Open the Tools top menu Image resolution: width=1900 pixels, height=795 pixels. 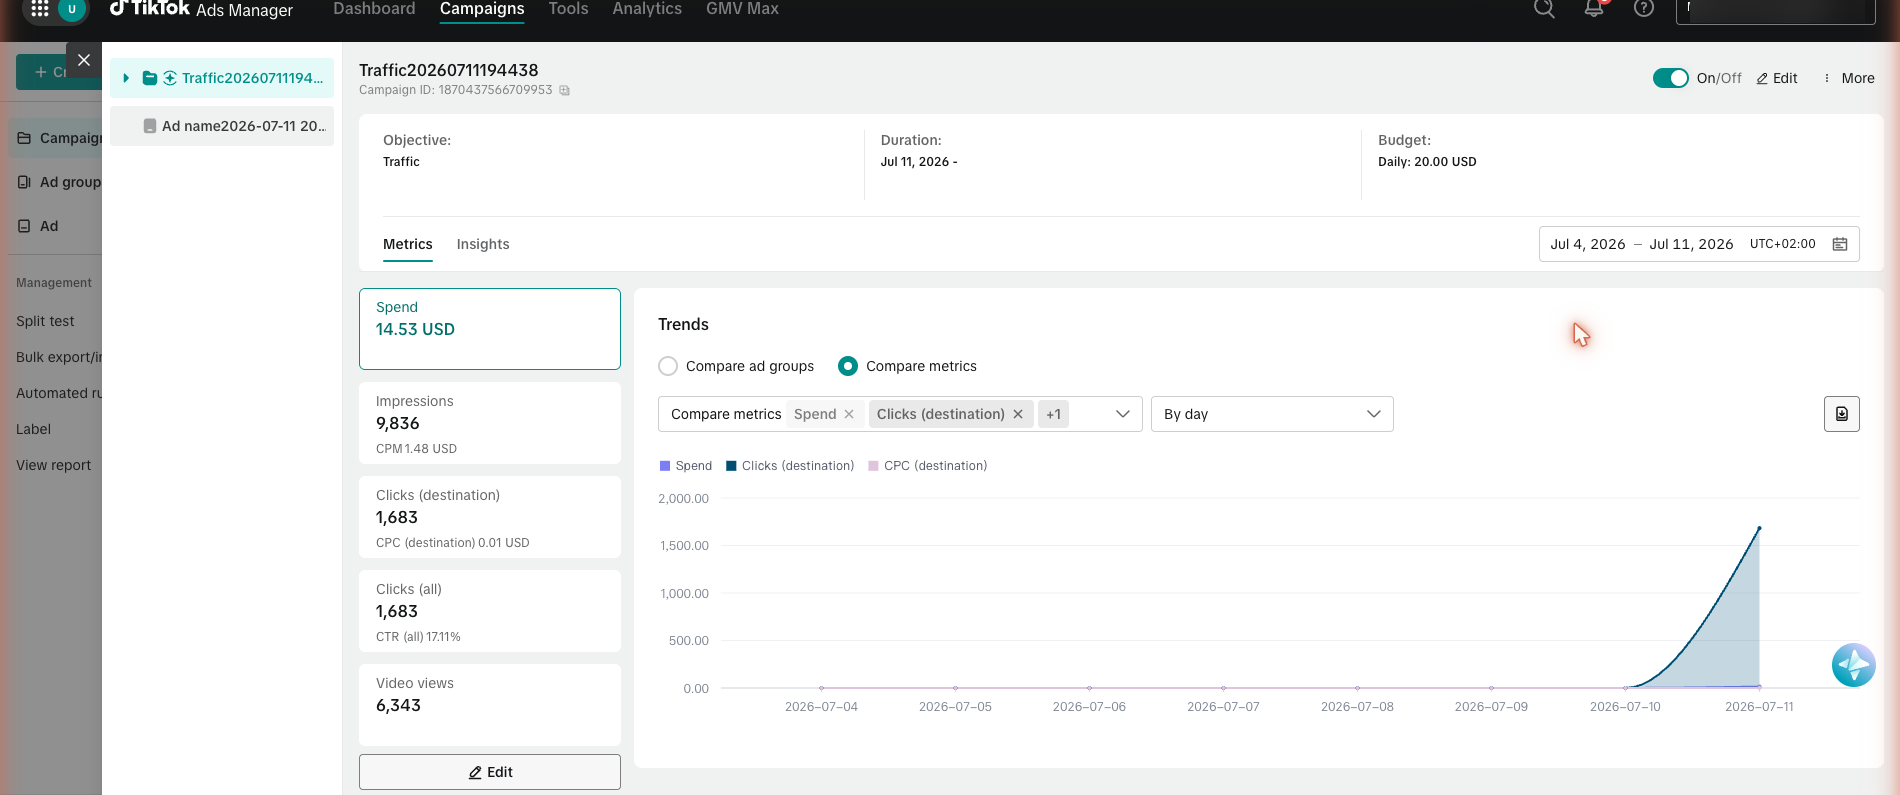[x=568, y=9]
